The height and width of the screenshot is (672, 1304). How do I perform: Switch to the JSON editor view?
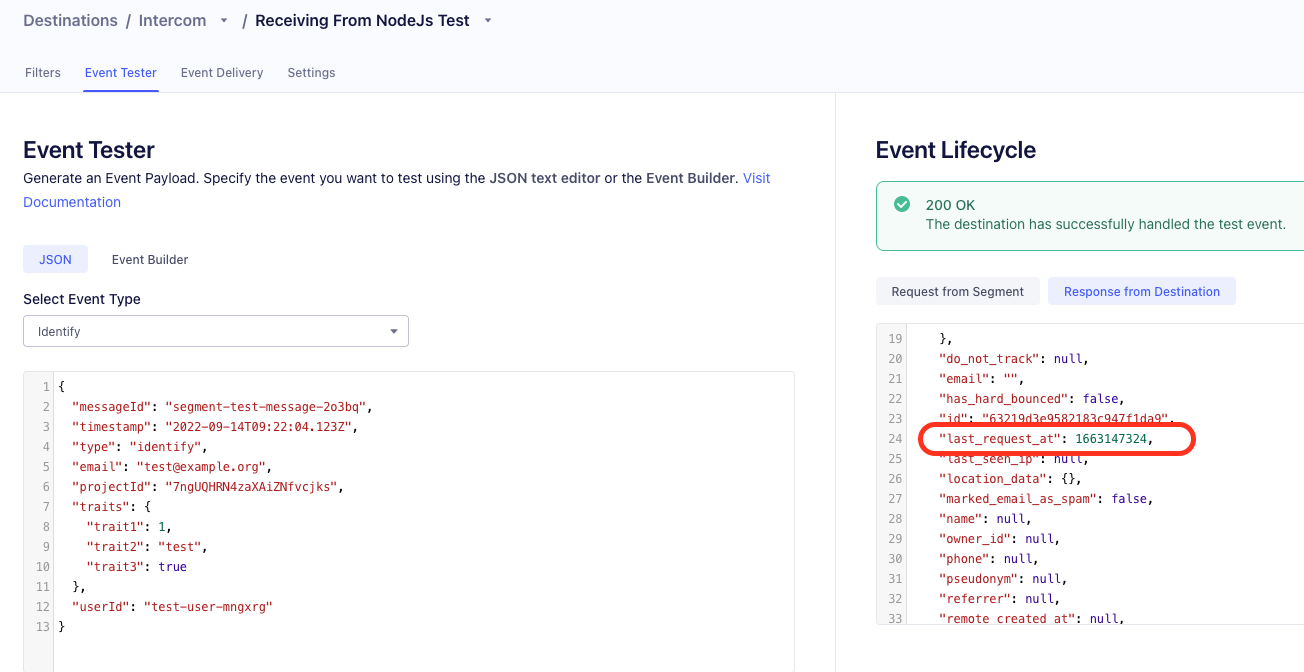click(x=55, y=259)
